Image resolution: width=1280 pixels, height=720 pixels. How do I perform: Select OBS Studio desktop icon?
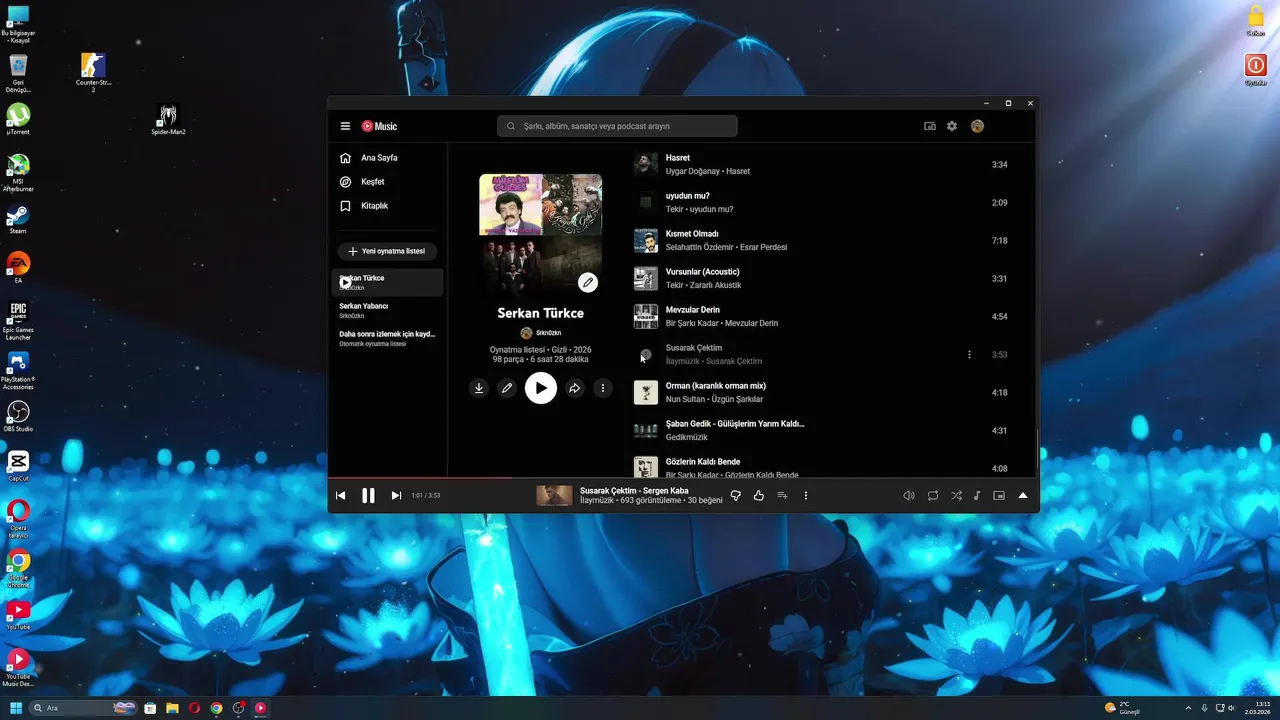coord(18,417)
